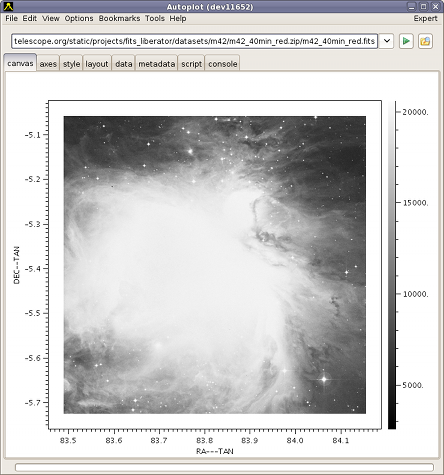Switch to the axes tab
This screenshot has height=475, width=444.
coord(48,64)
